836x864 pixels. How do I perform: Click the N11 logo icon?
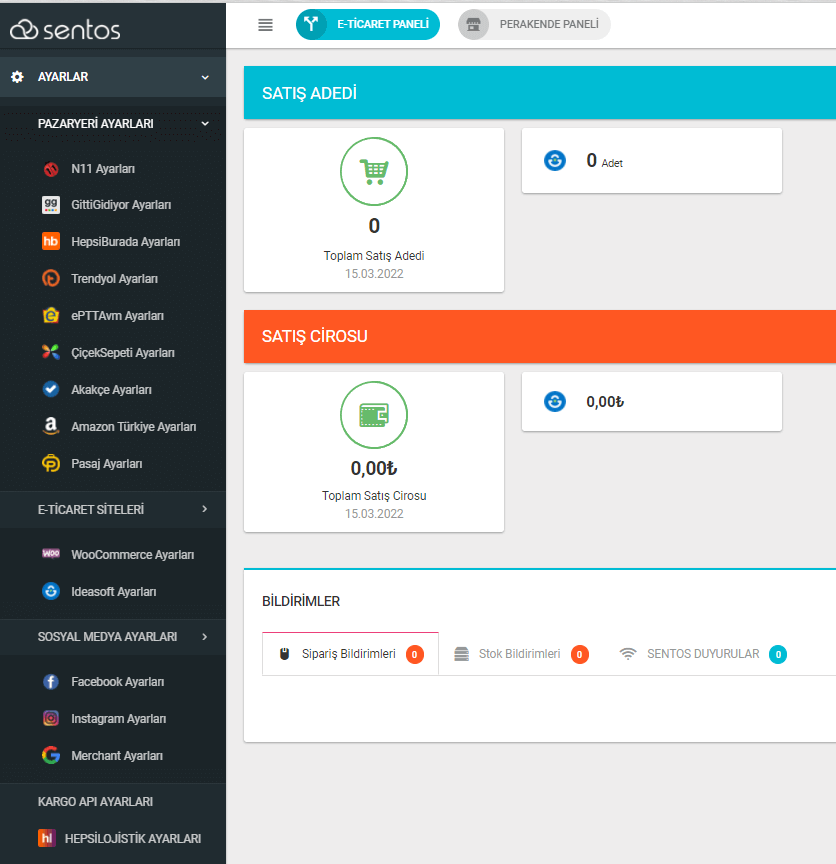click(x=51, y=169)
